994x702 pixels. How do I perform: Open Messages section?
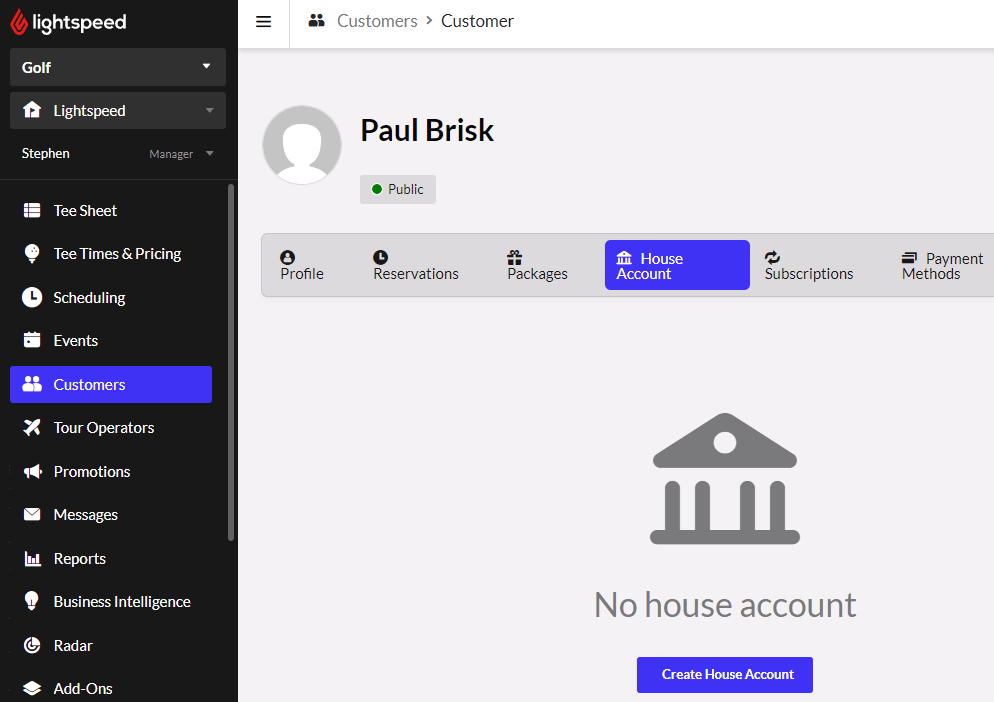111,514
